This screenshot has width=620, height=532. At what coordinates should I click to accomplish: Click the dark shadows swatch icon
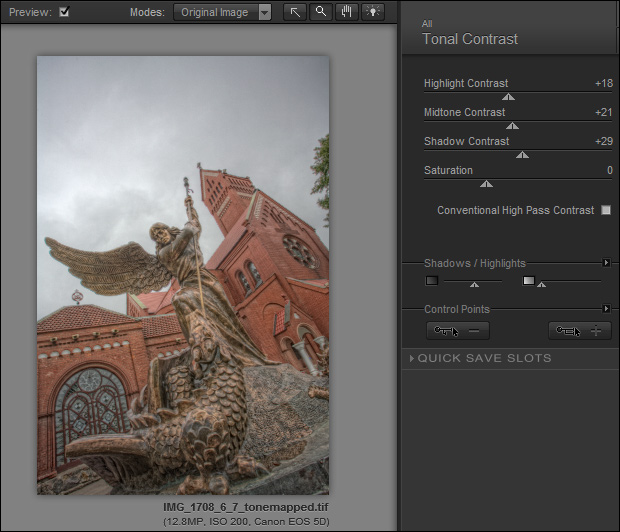(432, 281)
